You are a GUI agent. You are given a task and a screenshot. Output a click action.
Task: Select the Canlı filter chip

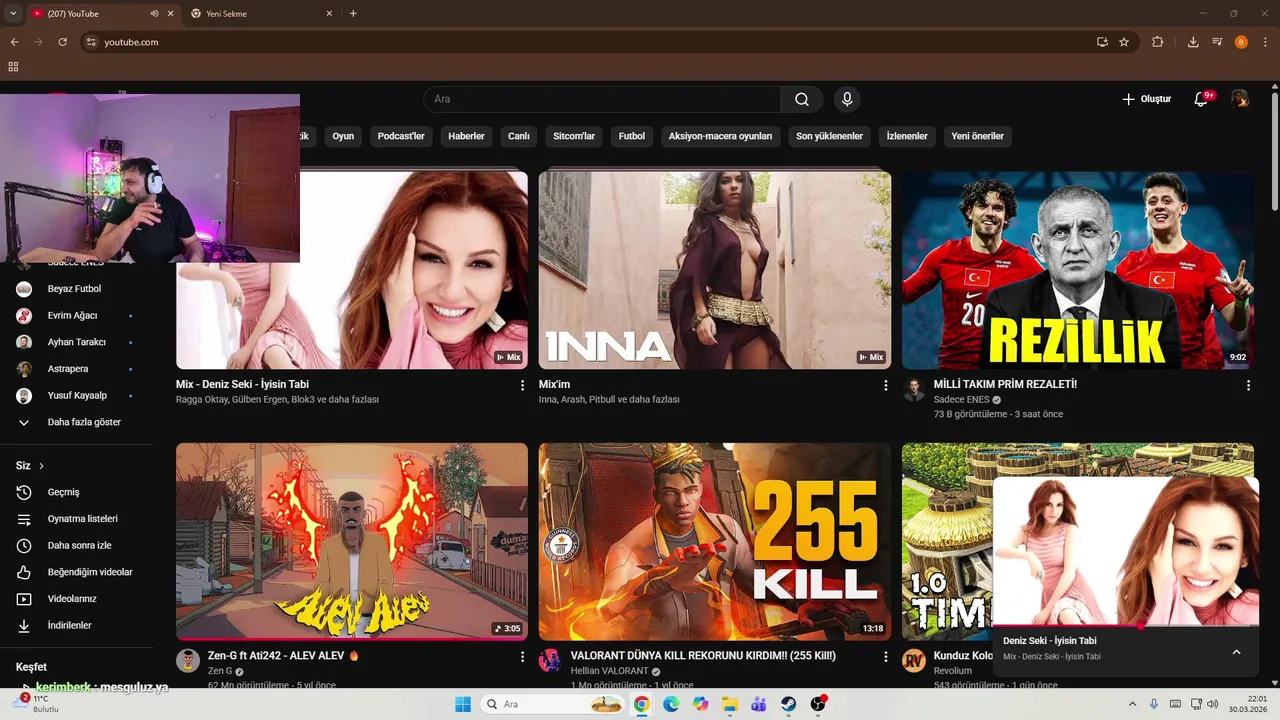[x=518, y=136]
